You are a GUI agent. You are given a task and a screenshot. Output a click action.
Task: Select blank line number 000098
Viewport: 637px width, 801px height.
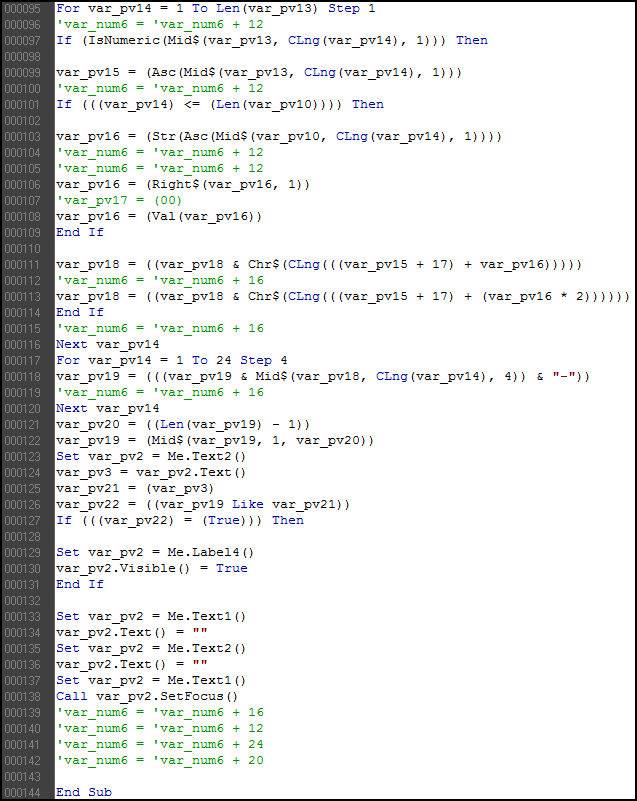22,57
